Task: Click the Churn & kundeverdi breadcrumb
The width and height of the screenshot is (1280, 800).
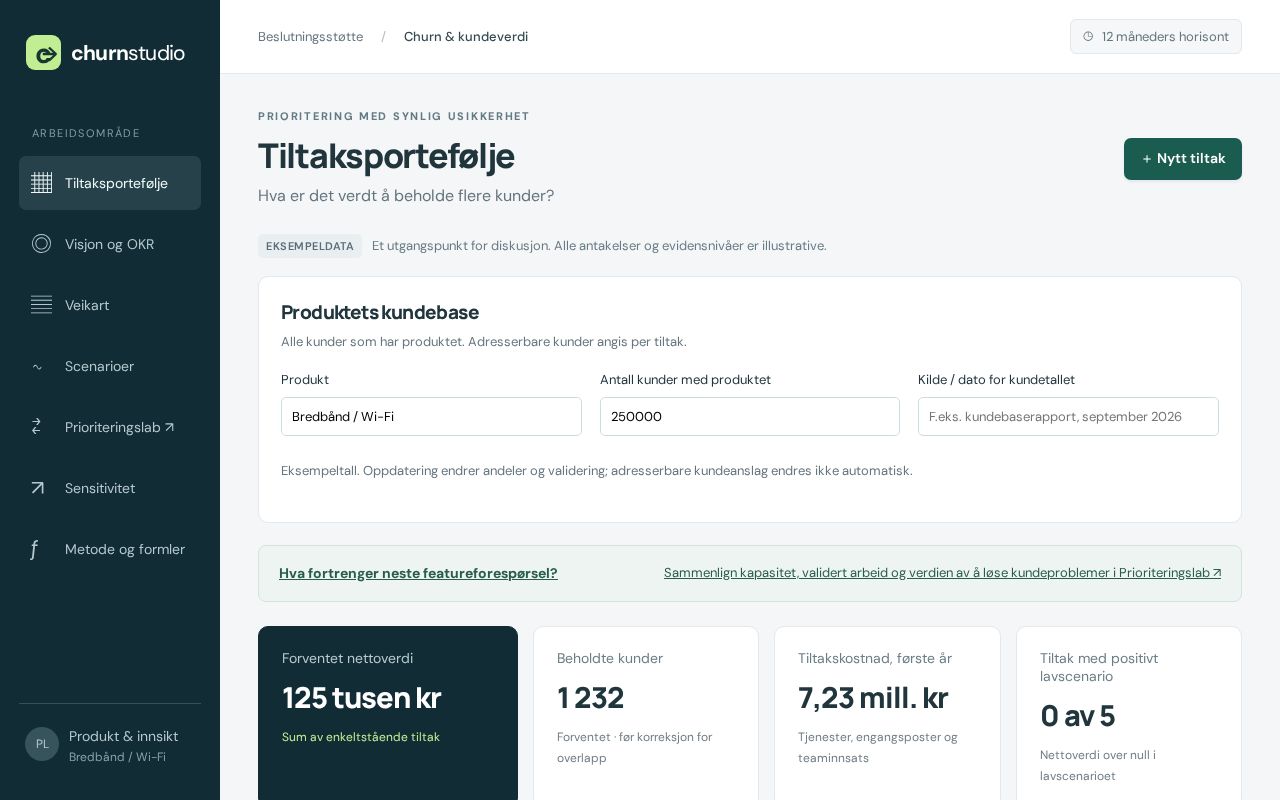Action: pyautogui.click(x=466, y=37)
